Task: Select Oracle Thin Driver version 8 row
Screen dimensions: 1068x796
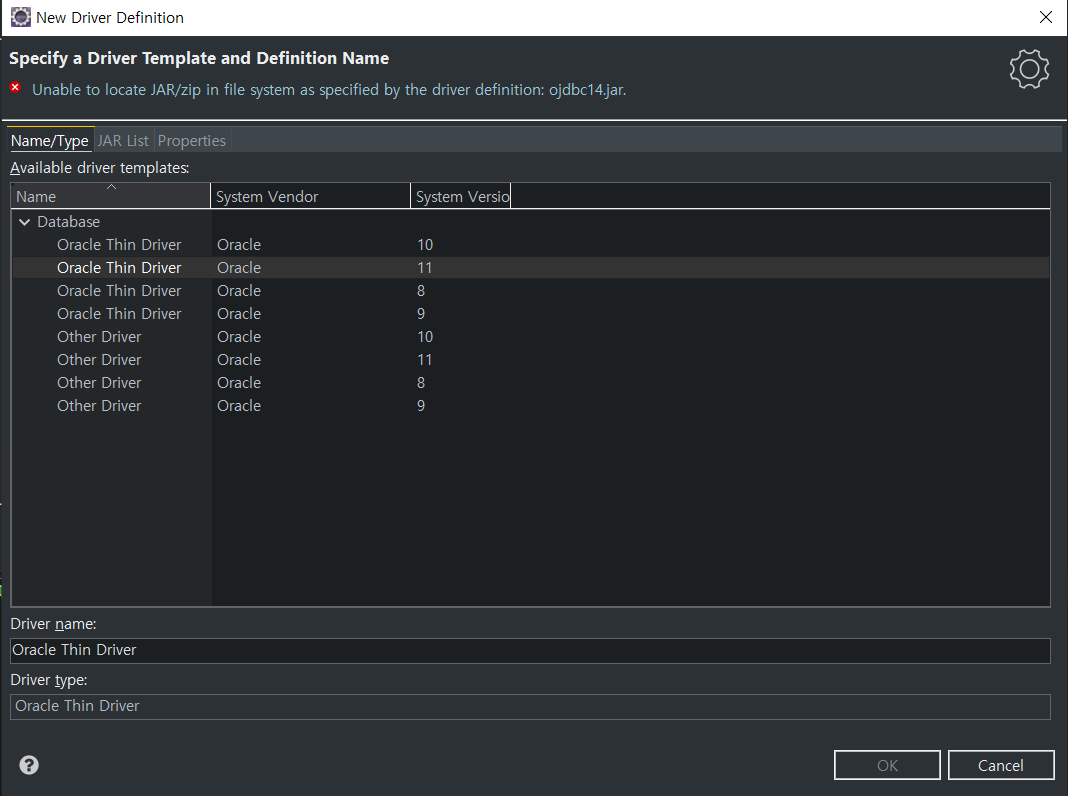Action: (531, 291)
